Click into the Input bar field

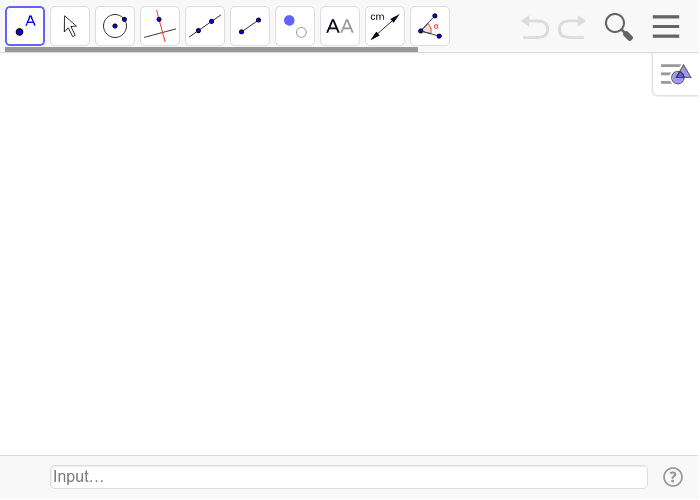[349, 477]
